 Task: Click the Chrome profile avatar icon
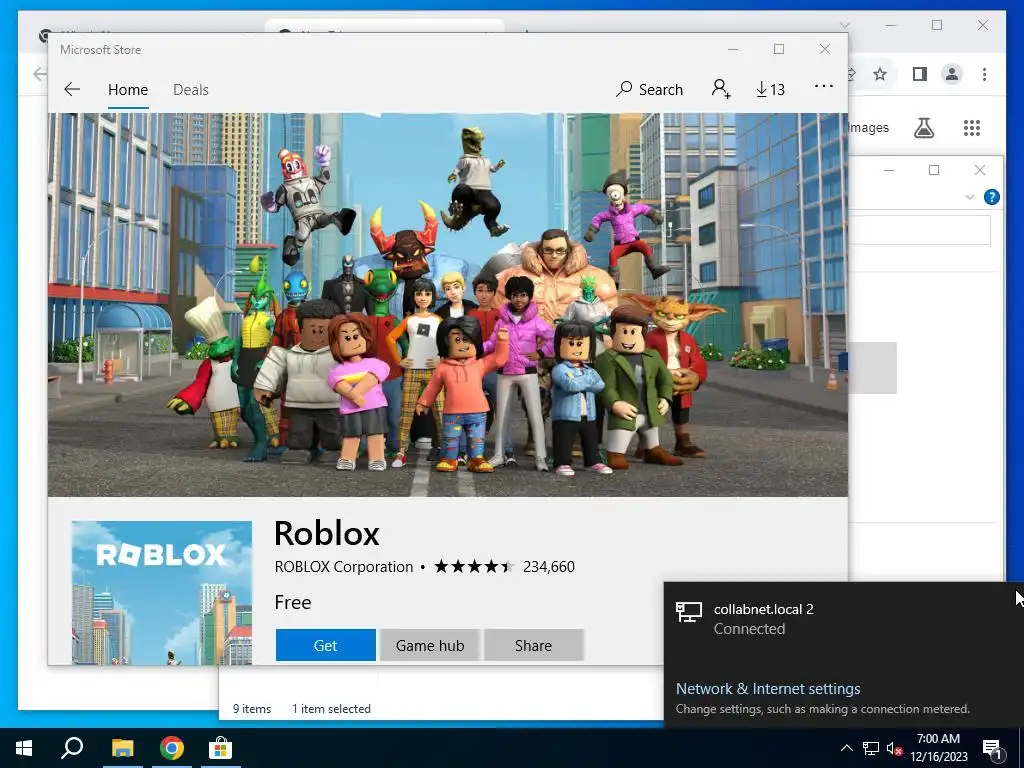952,74
